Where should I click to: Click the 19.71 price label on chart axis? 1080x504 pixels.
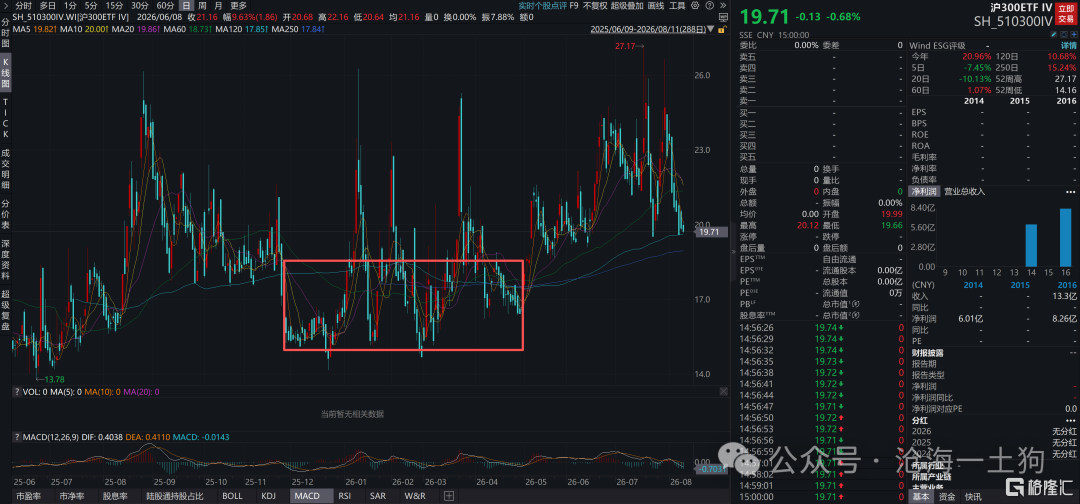(x=710, y=233)
